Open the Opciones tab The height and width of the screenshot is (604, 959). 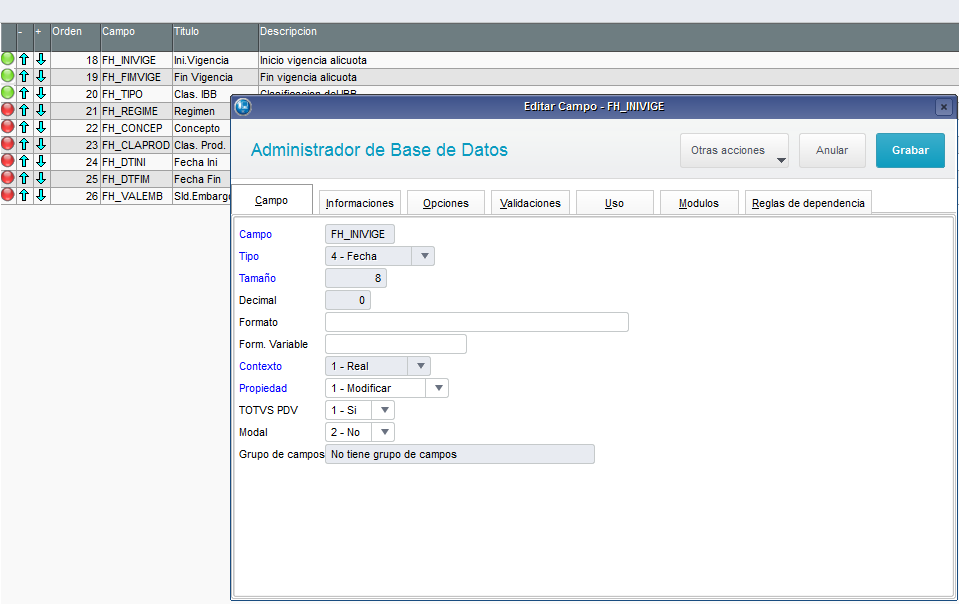pos(446,203)
